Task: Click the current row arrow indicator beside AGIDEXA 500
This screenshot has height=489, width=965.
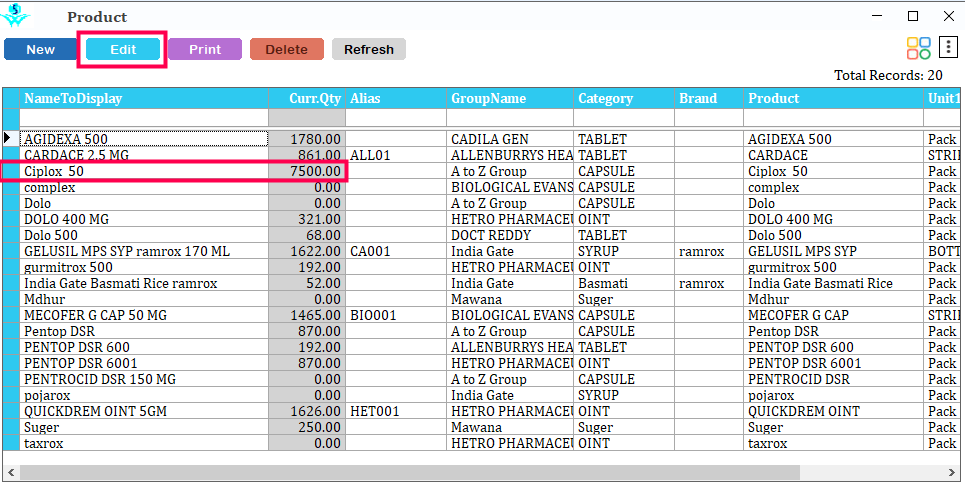Action: (7, 138)
